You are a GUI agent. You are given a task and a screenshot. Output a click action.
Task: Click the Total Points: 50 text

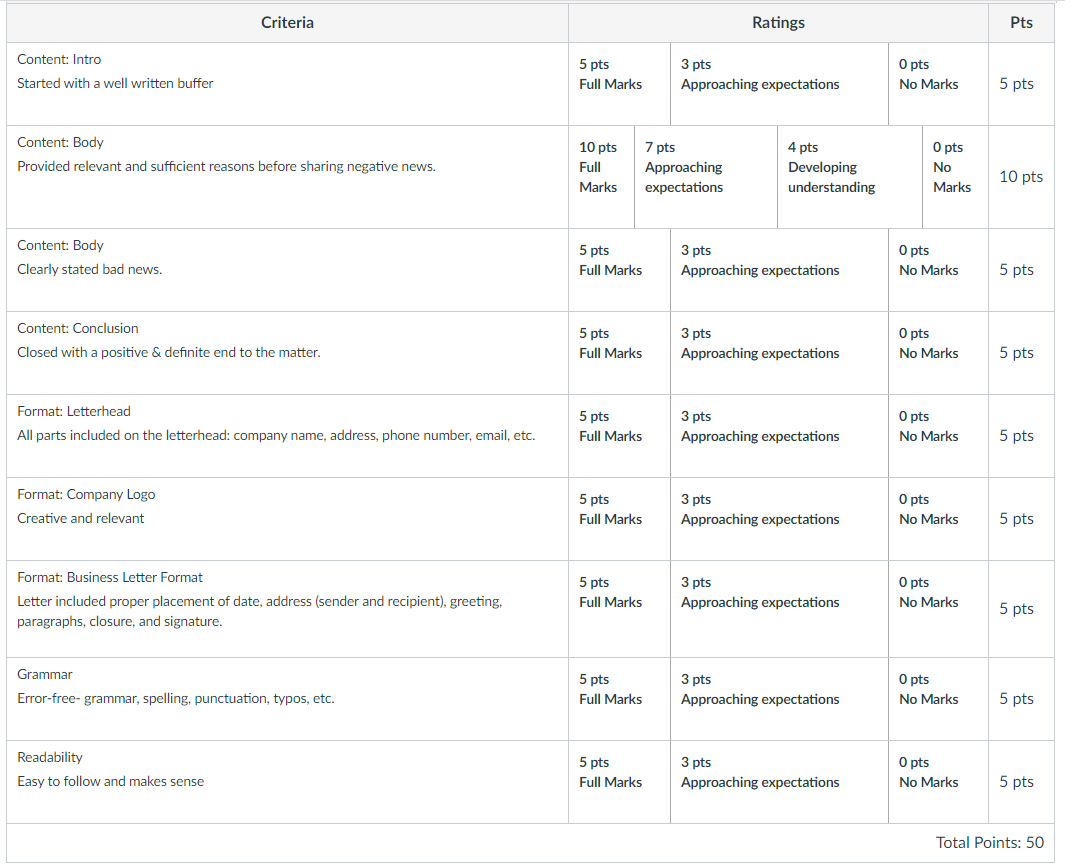tap(990, 843)
